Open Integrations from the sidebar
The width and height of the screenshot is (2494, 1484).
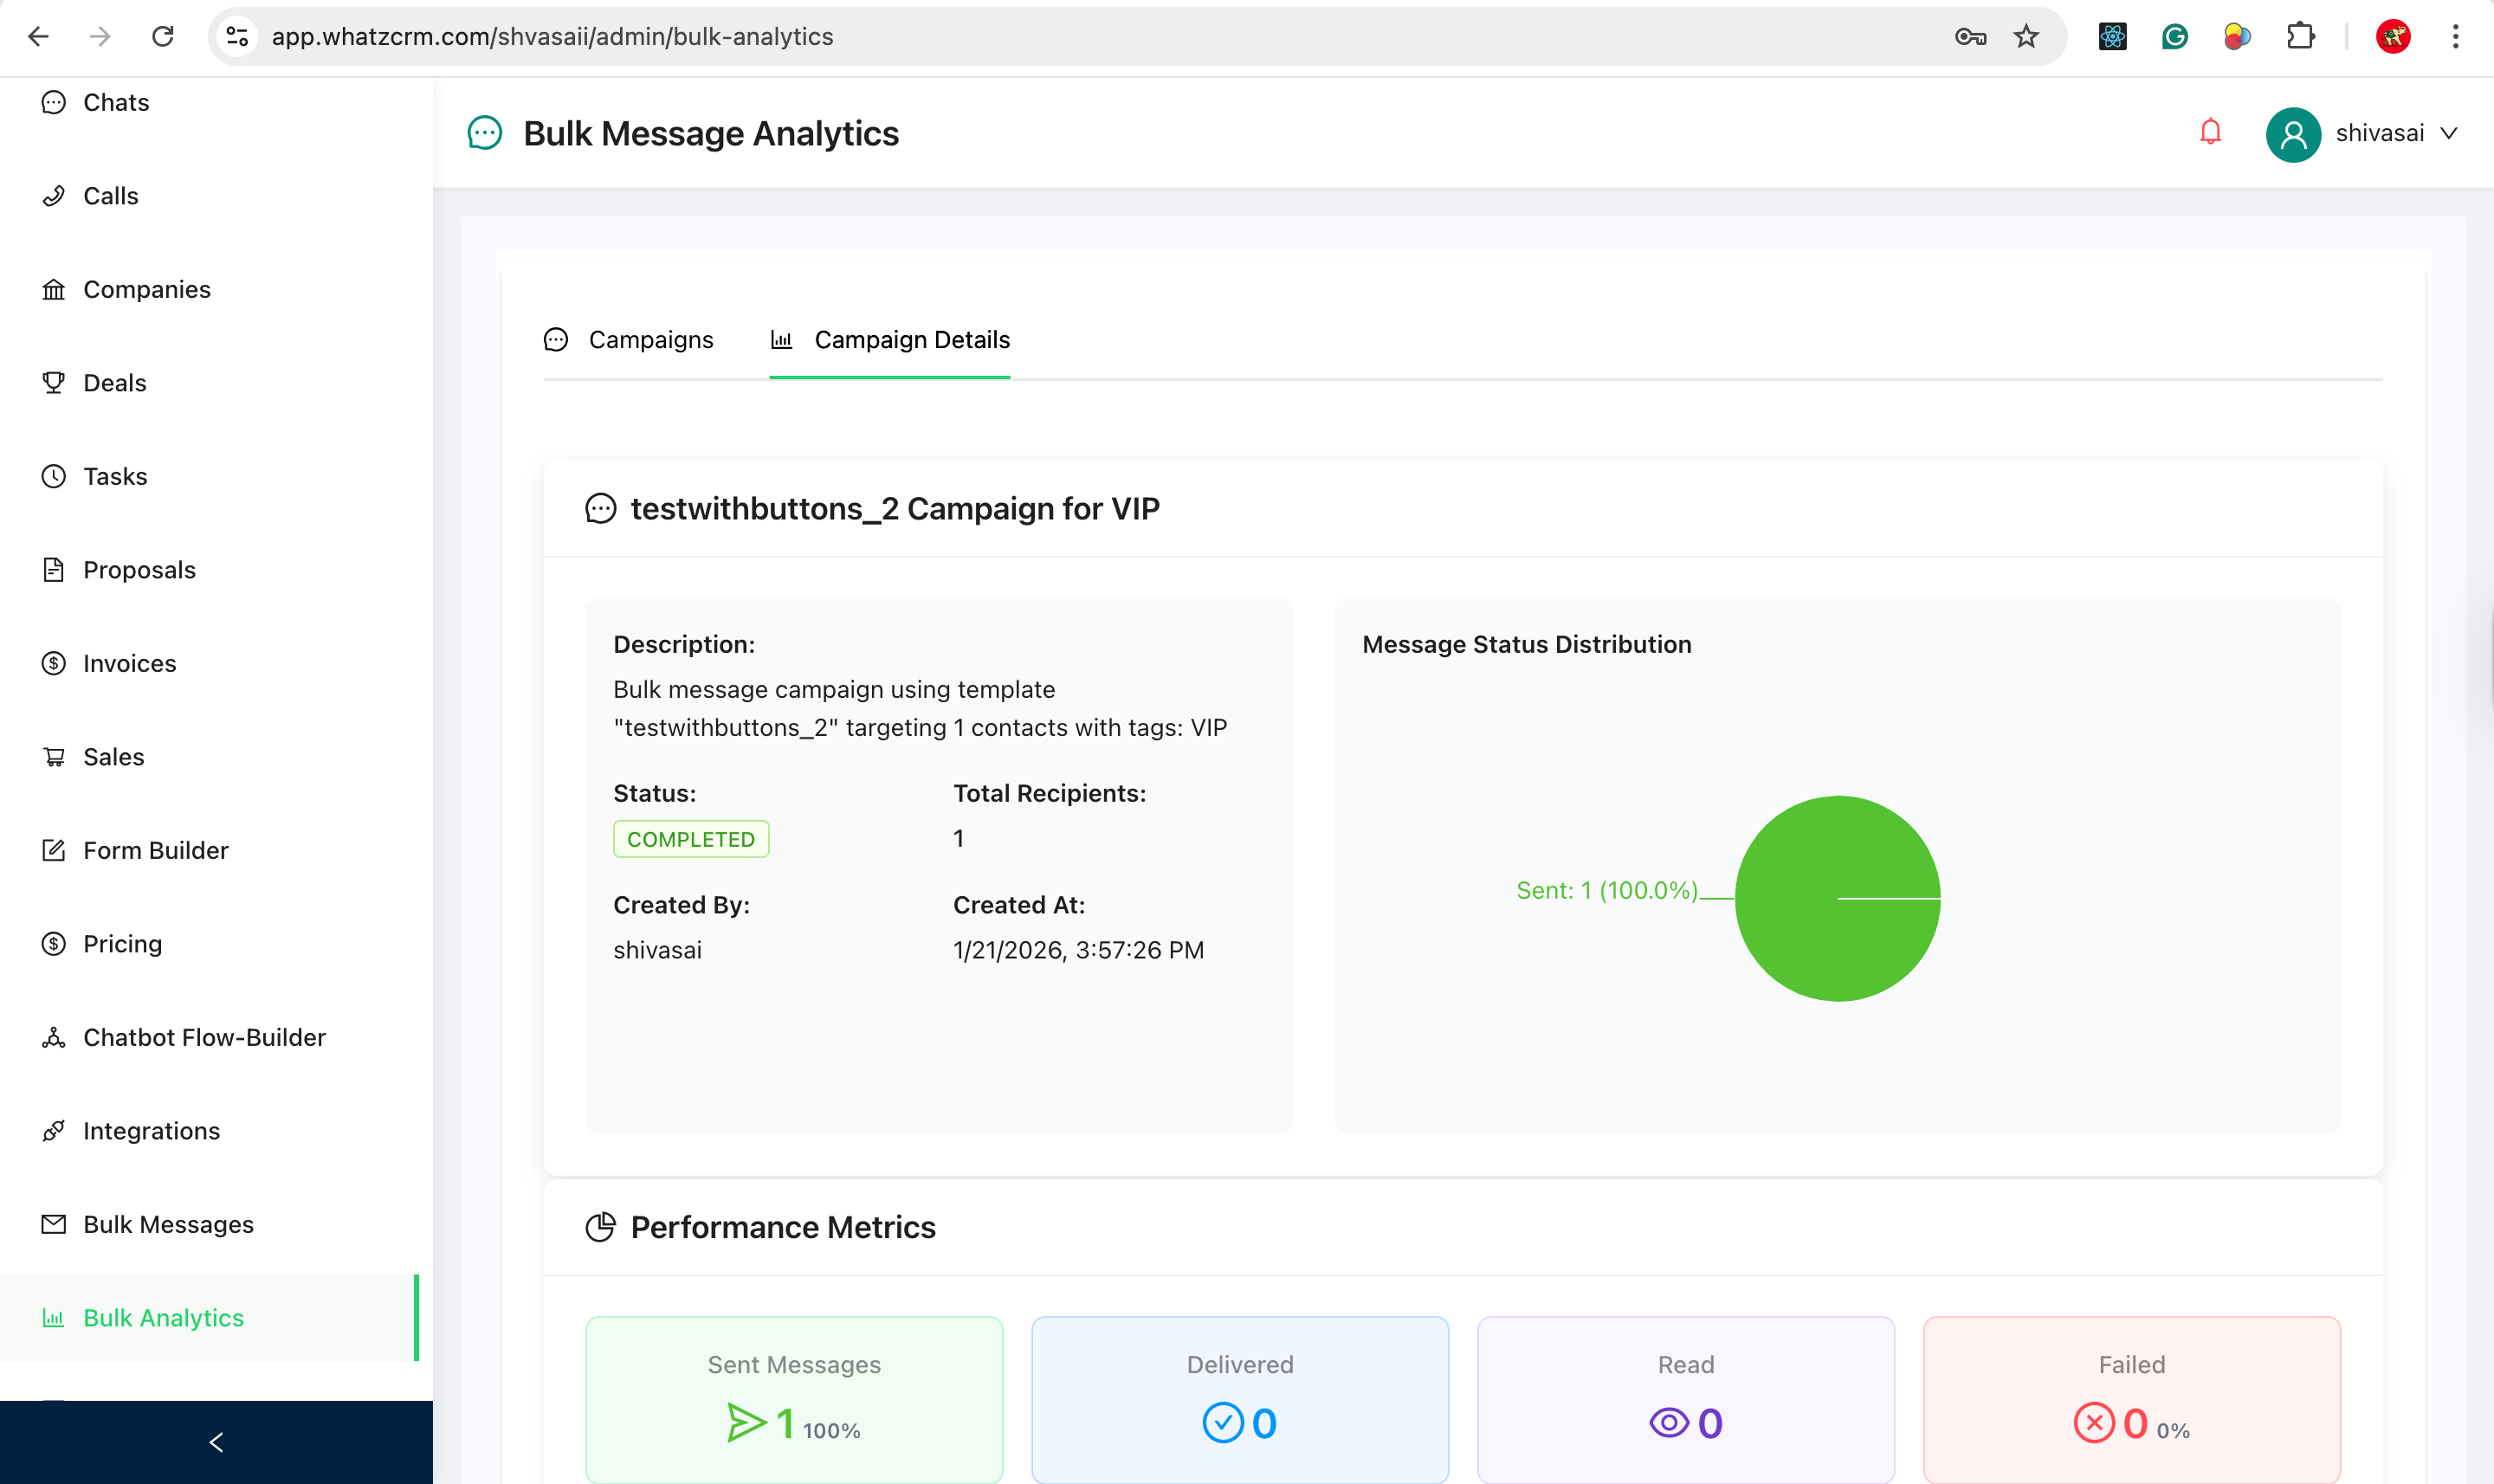pyautogui.click(x=151, y=1131)
